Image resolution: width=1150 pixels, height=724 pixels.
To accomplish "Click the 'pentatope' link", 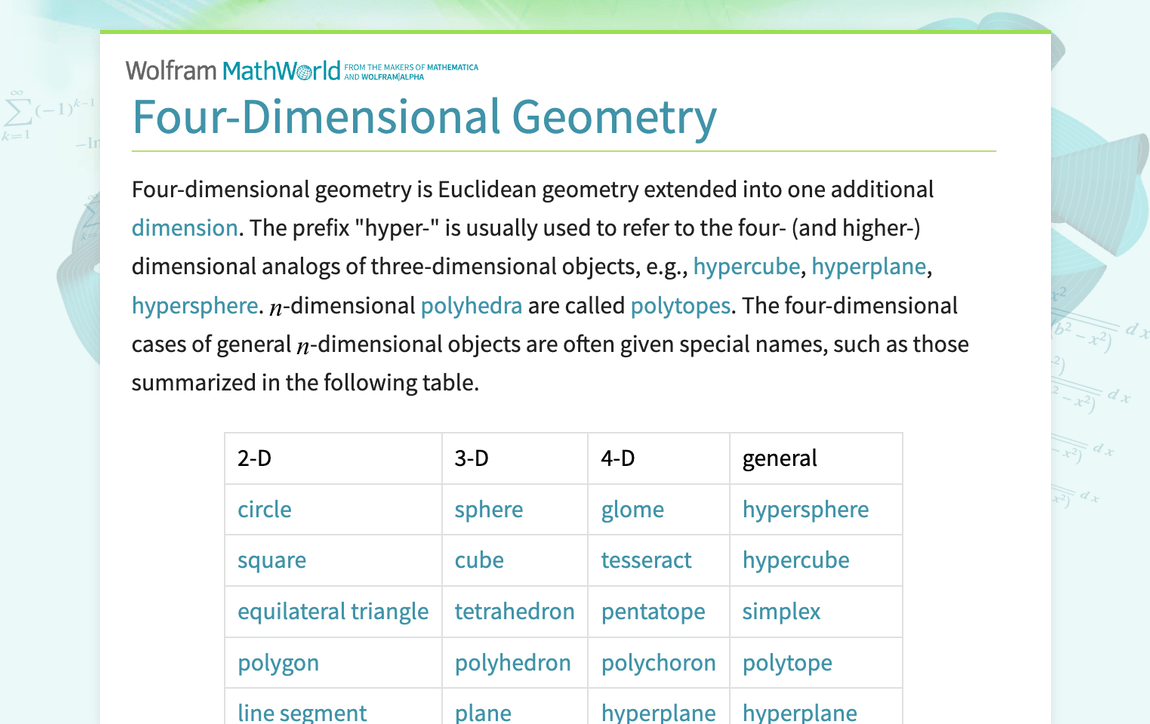I will (653, 612).
